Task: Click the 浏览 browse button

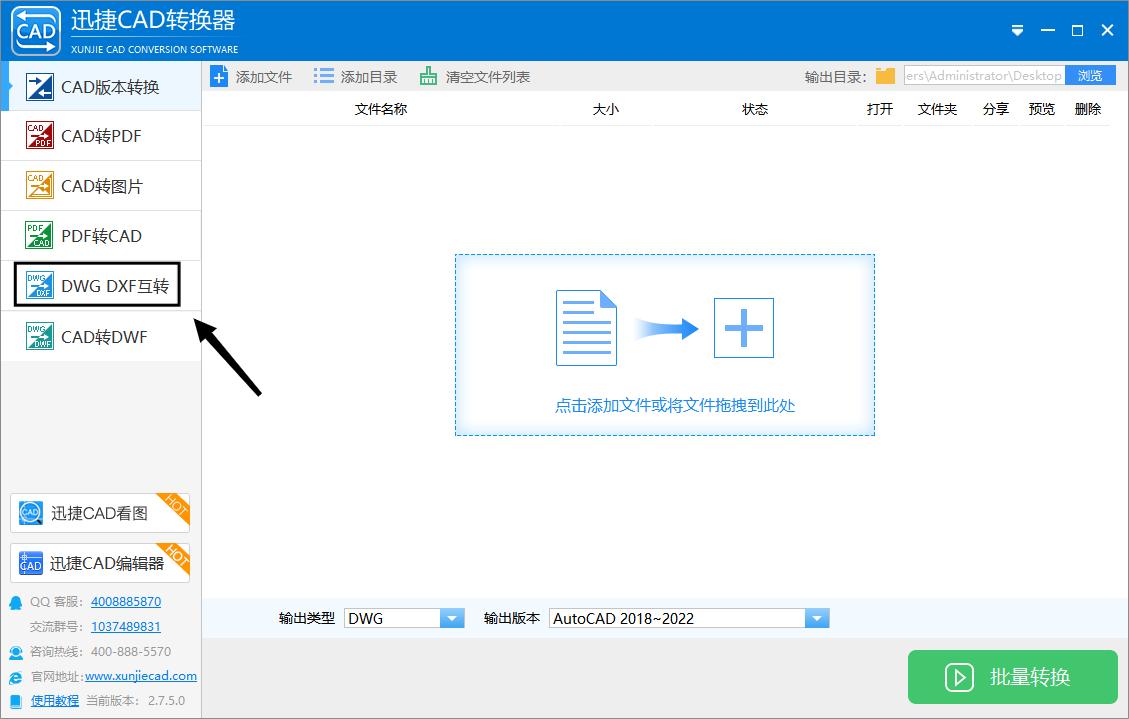Action: (x=1090, y=75)
